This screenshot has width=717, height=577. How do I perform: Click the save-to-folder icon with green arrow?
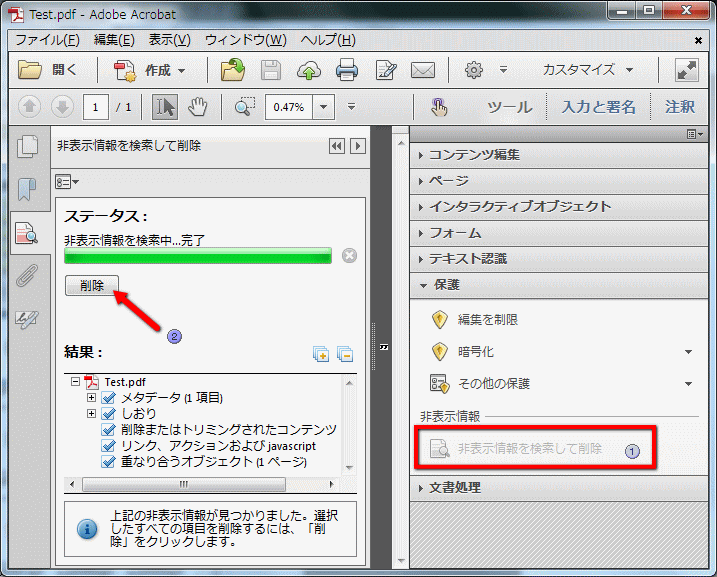233,70
